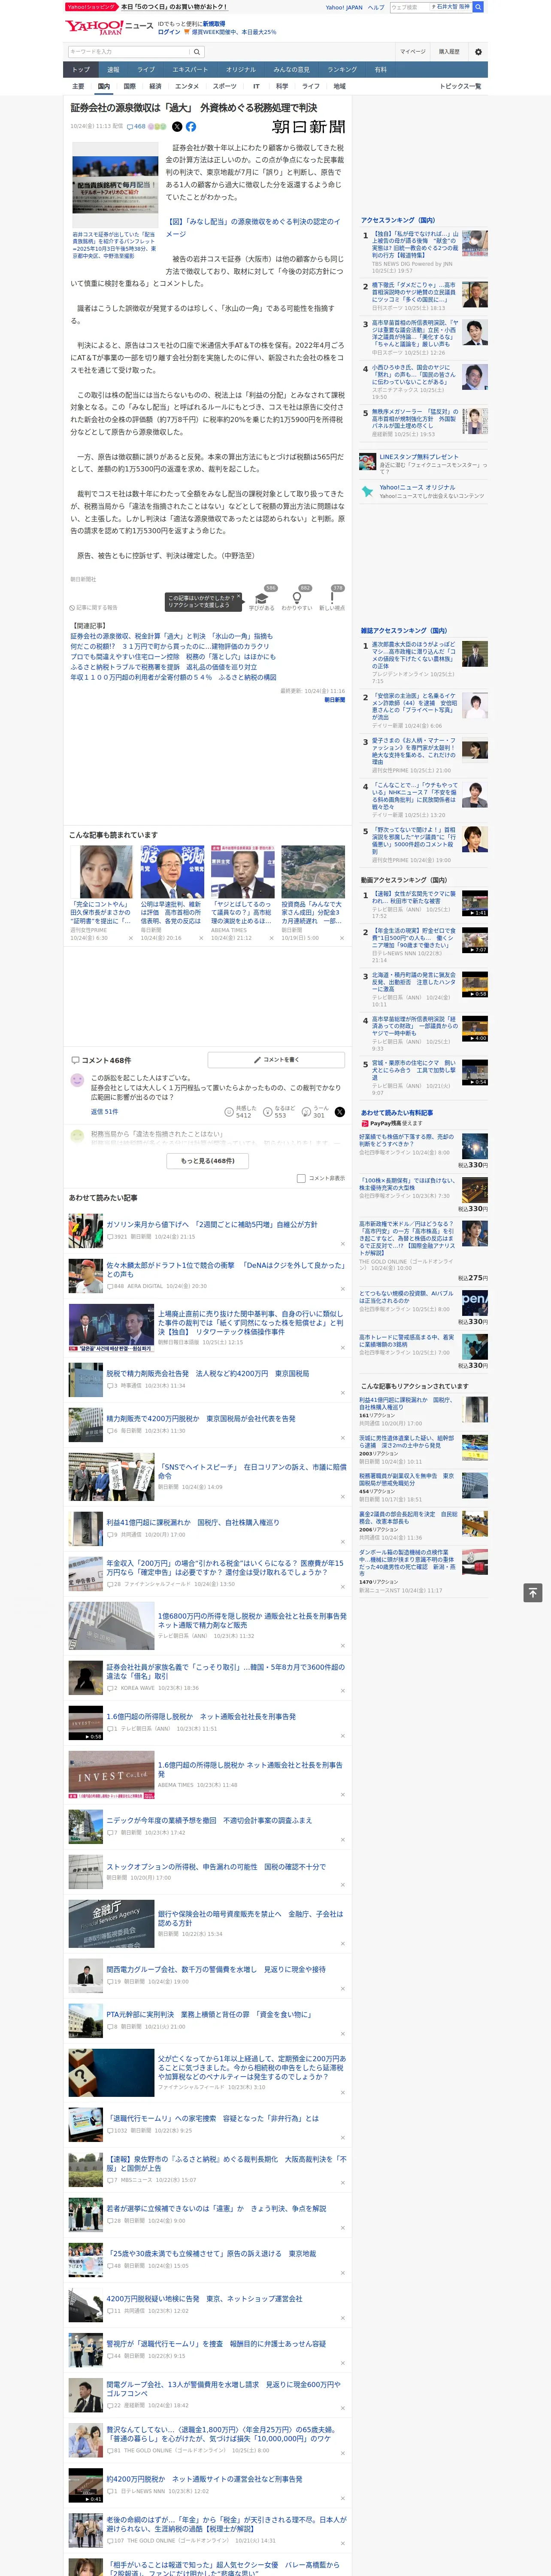Screen dimensions: 551x2576
Task: Click the 記事に関する報告 report icon link
Action: [x=94, y=607]
